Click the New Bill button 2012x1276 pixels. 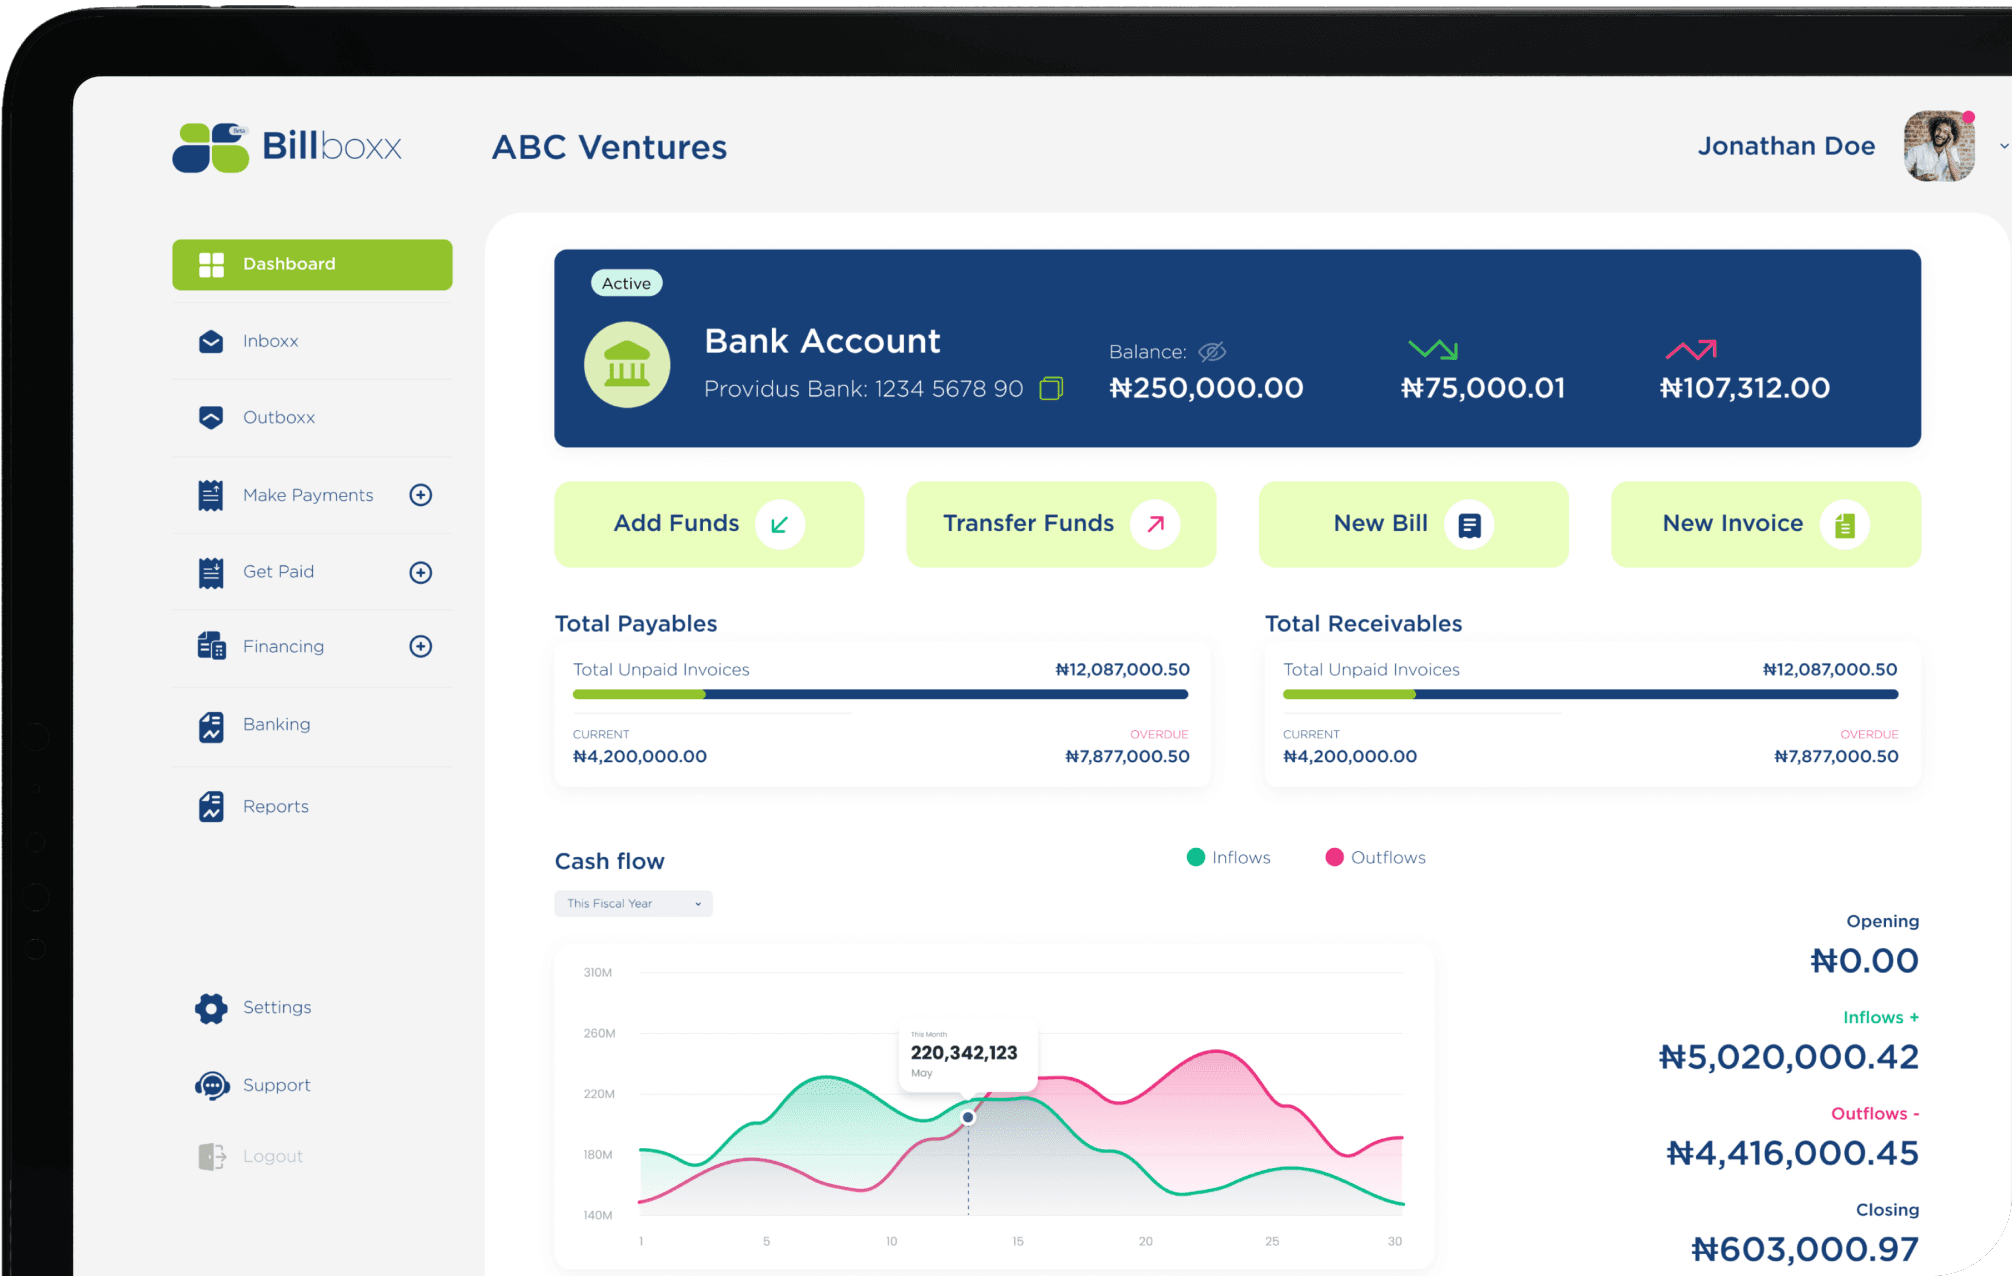pyautogui.click(x=1413, y=524)
